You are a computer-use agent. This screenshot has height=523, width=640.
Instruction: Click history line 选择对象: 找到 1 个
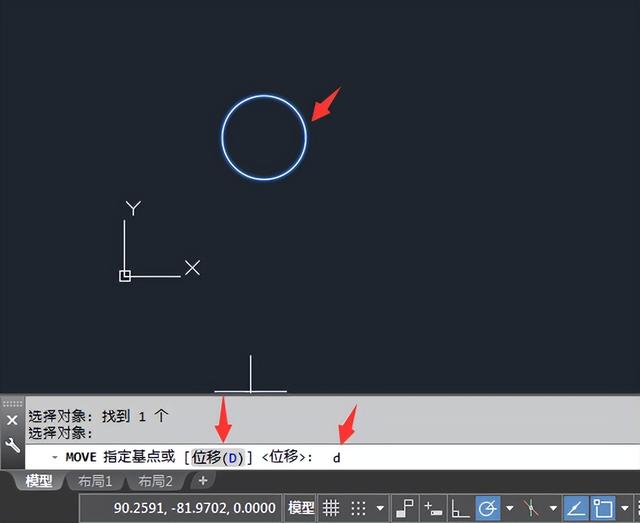coord(98,416)
